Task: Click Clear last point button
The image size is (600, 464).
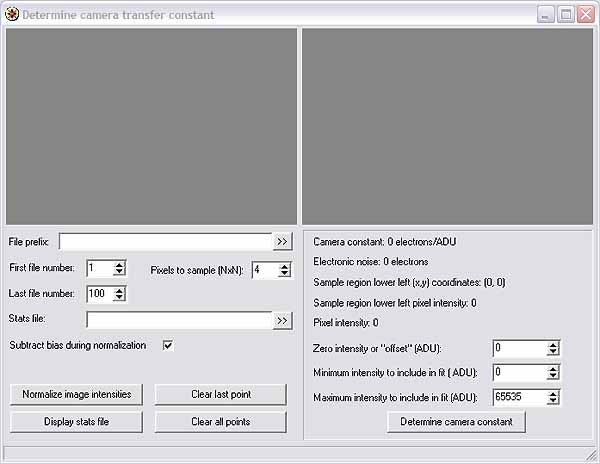Action: [221, 394]
